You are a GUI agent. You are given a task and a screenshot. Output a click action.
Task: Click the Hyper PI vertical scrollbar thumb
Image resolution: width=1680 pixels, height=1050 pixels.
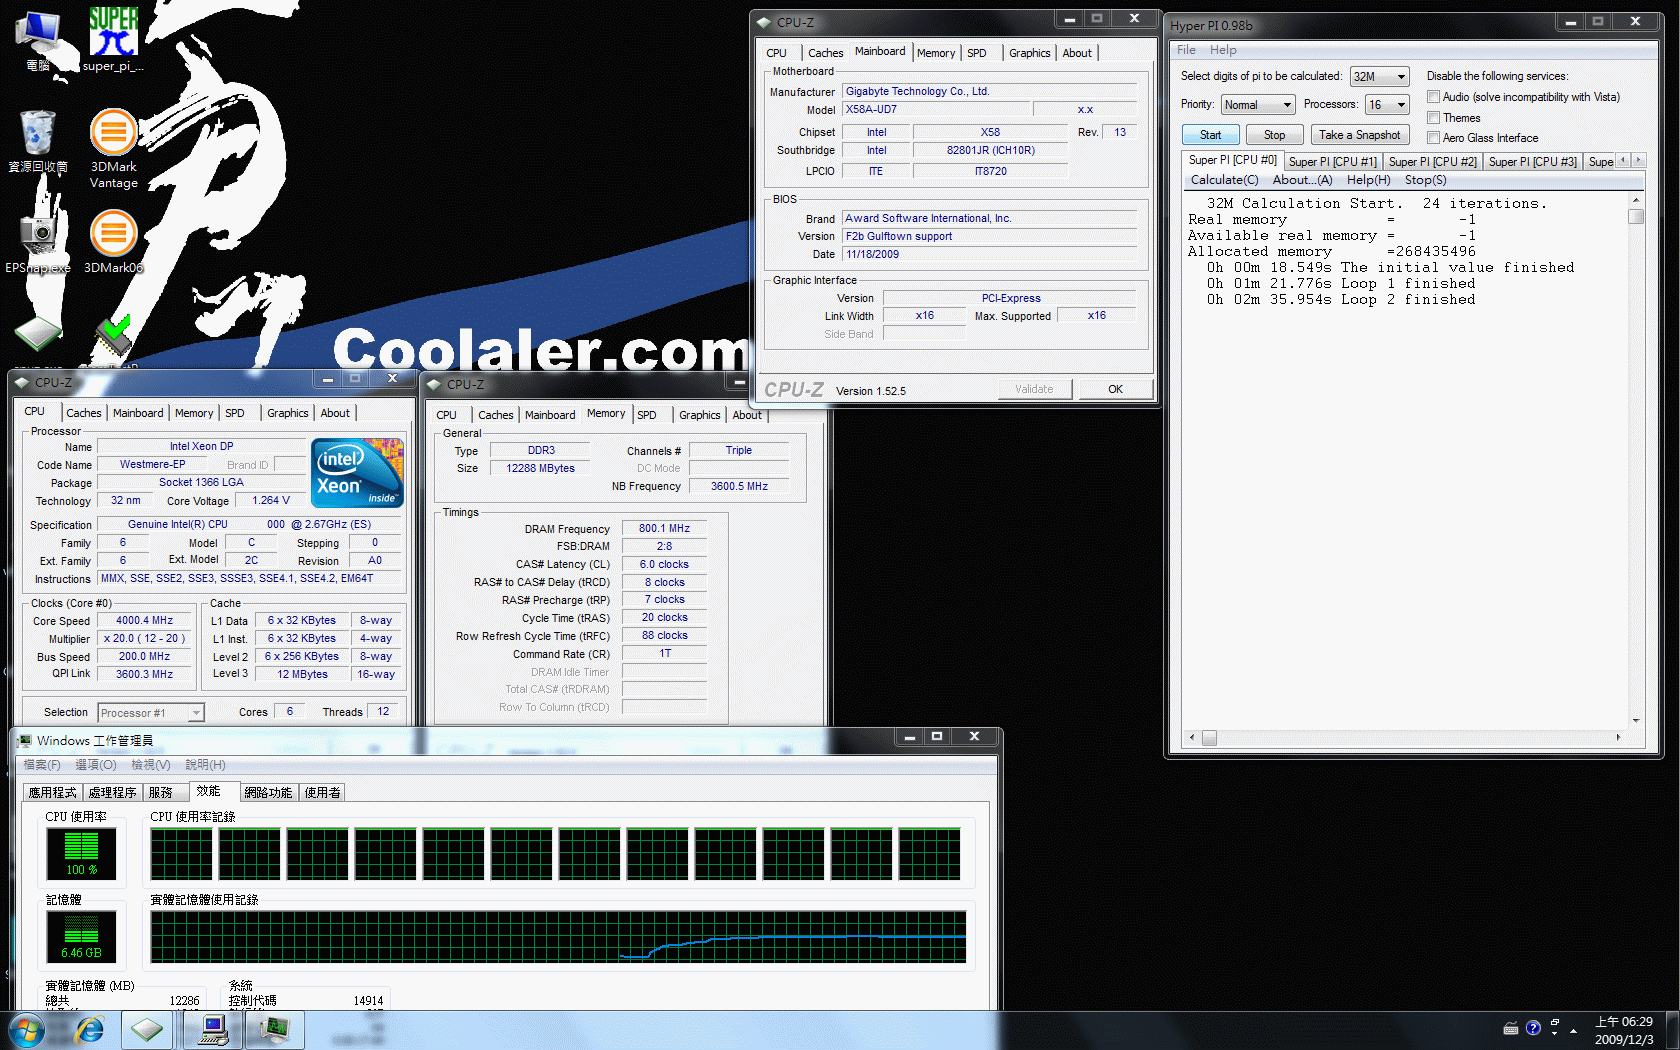click(1636, 216)
